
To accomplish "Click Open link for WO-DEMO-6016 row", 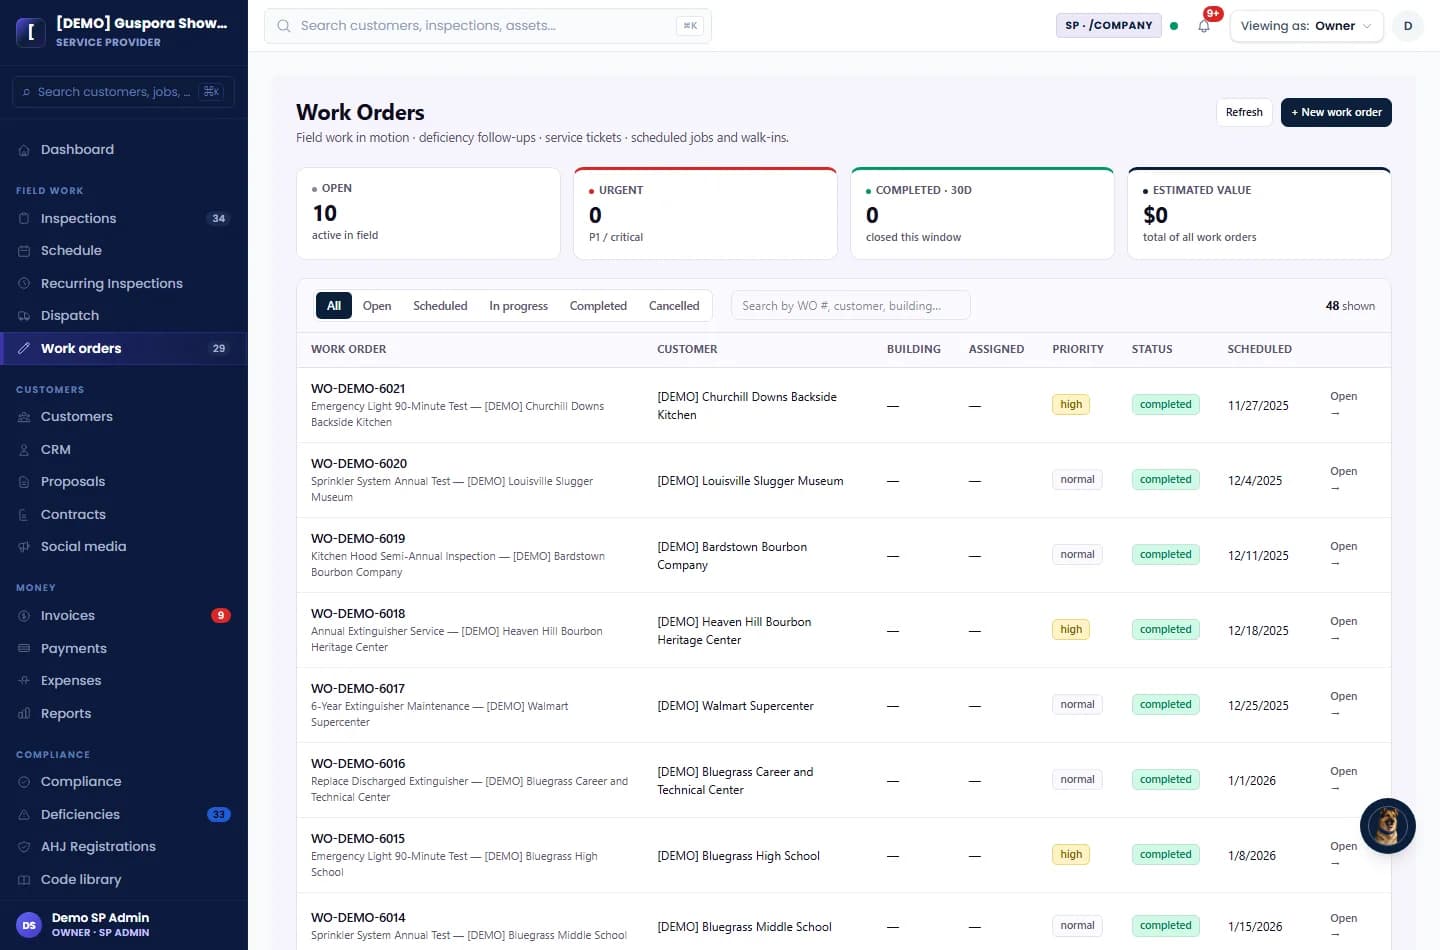I will click(x=1343, y=779).
